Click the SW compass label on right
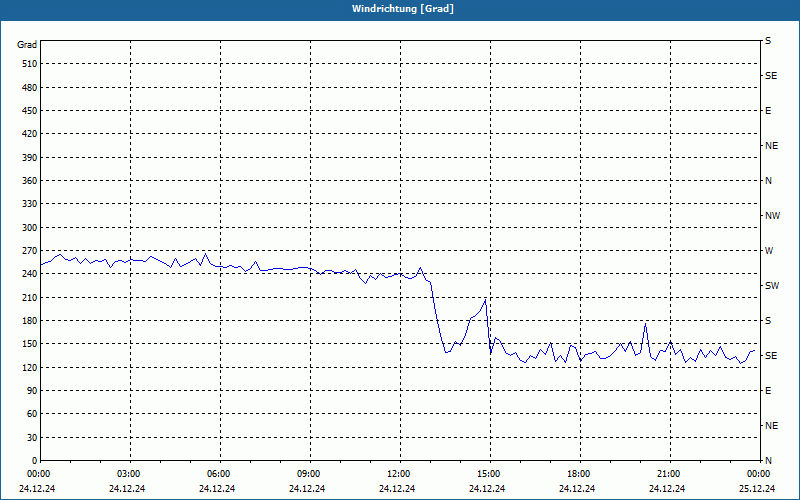 click(772, 286)
